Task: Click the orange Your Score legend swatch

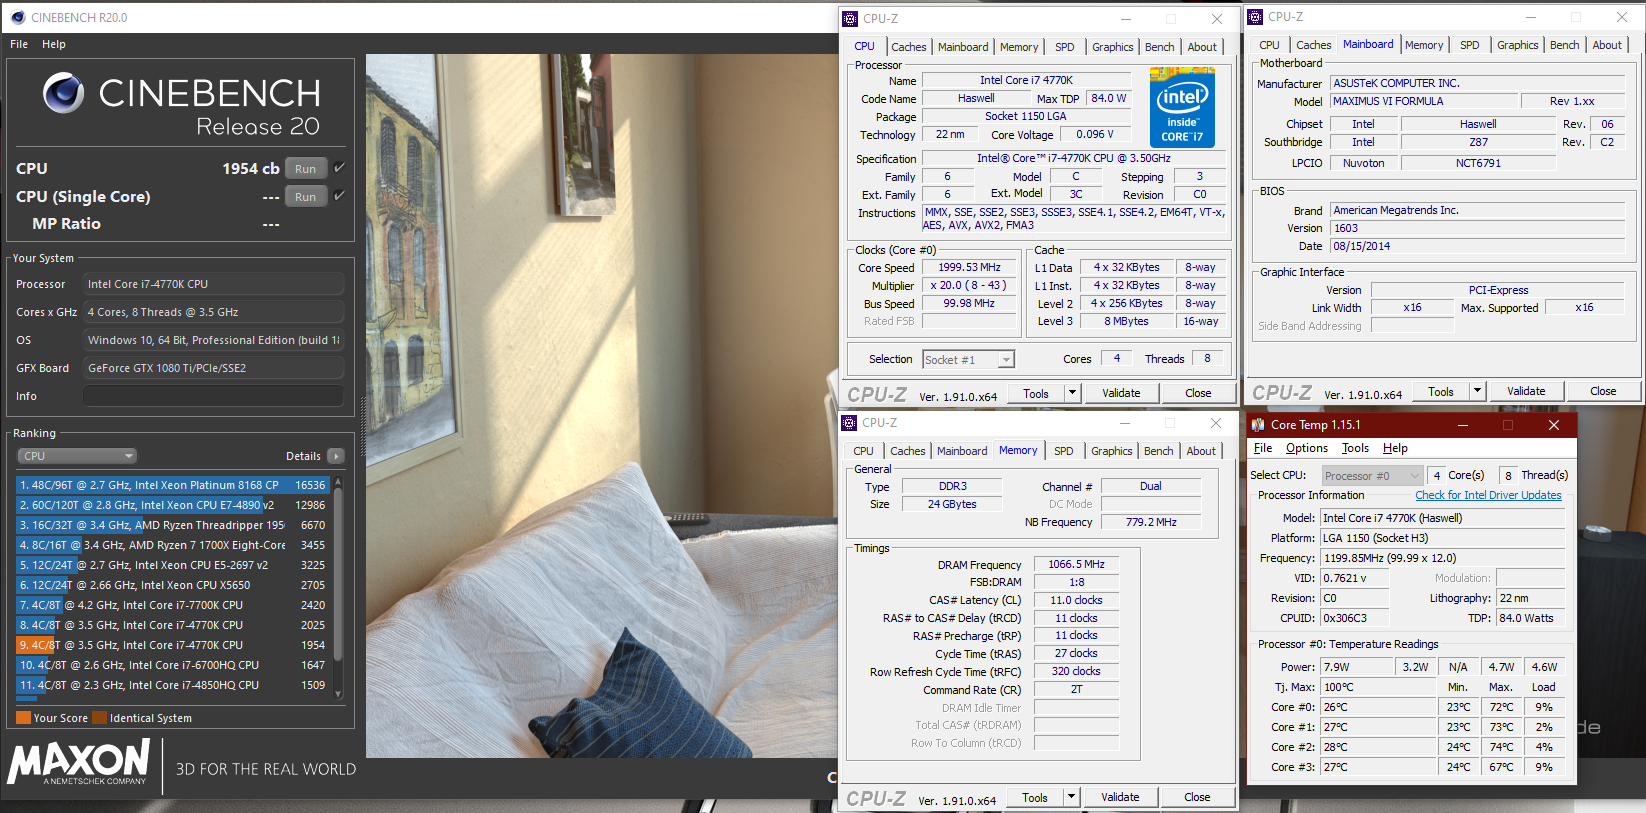Action: click(23, 718)
